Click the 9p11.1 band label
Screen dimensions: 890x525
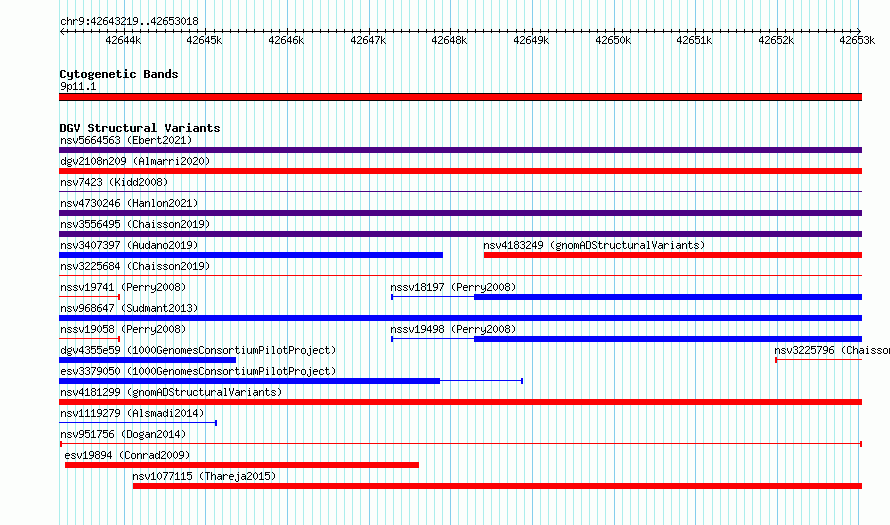pyautogui.click(x=78, y=86)
